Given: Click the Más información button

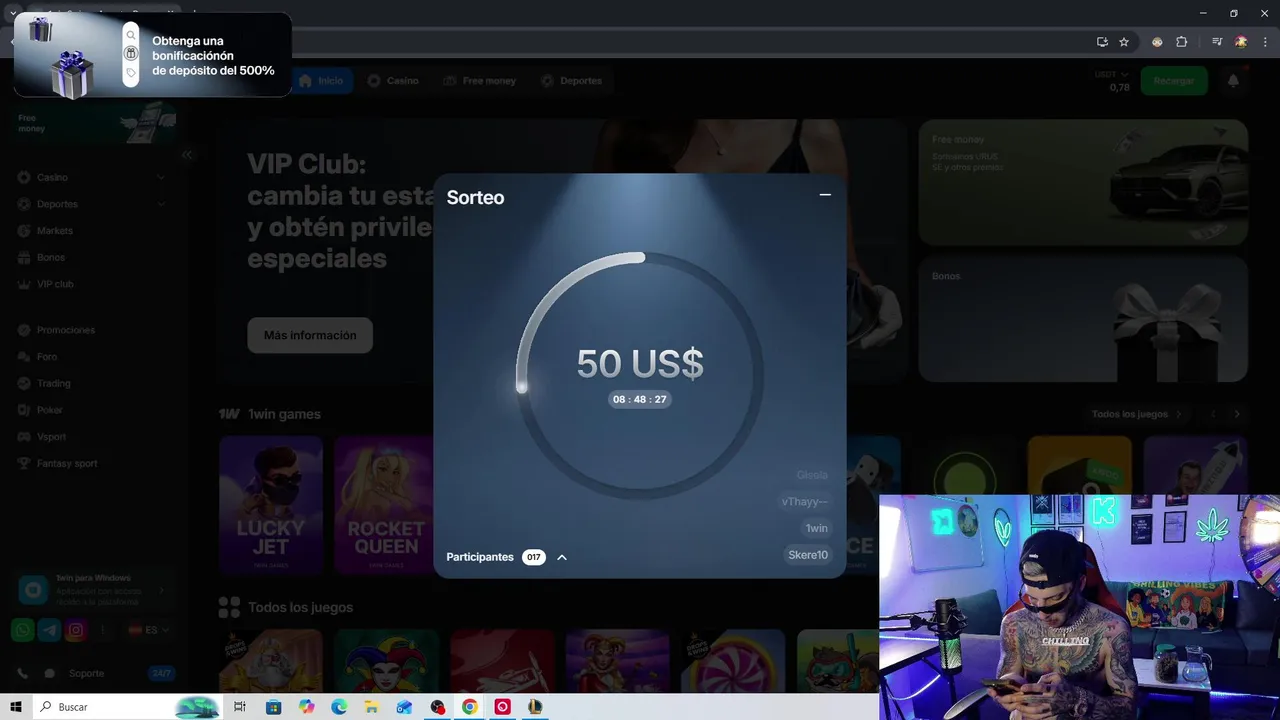Looking at the screenshot, I should click(x=310, y=335).
